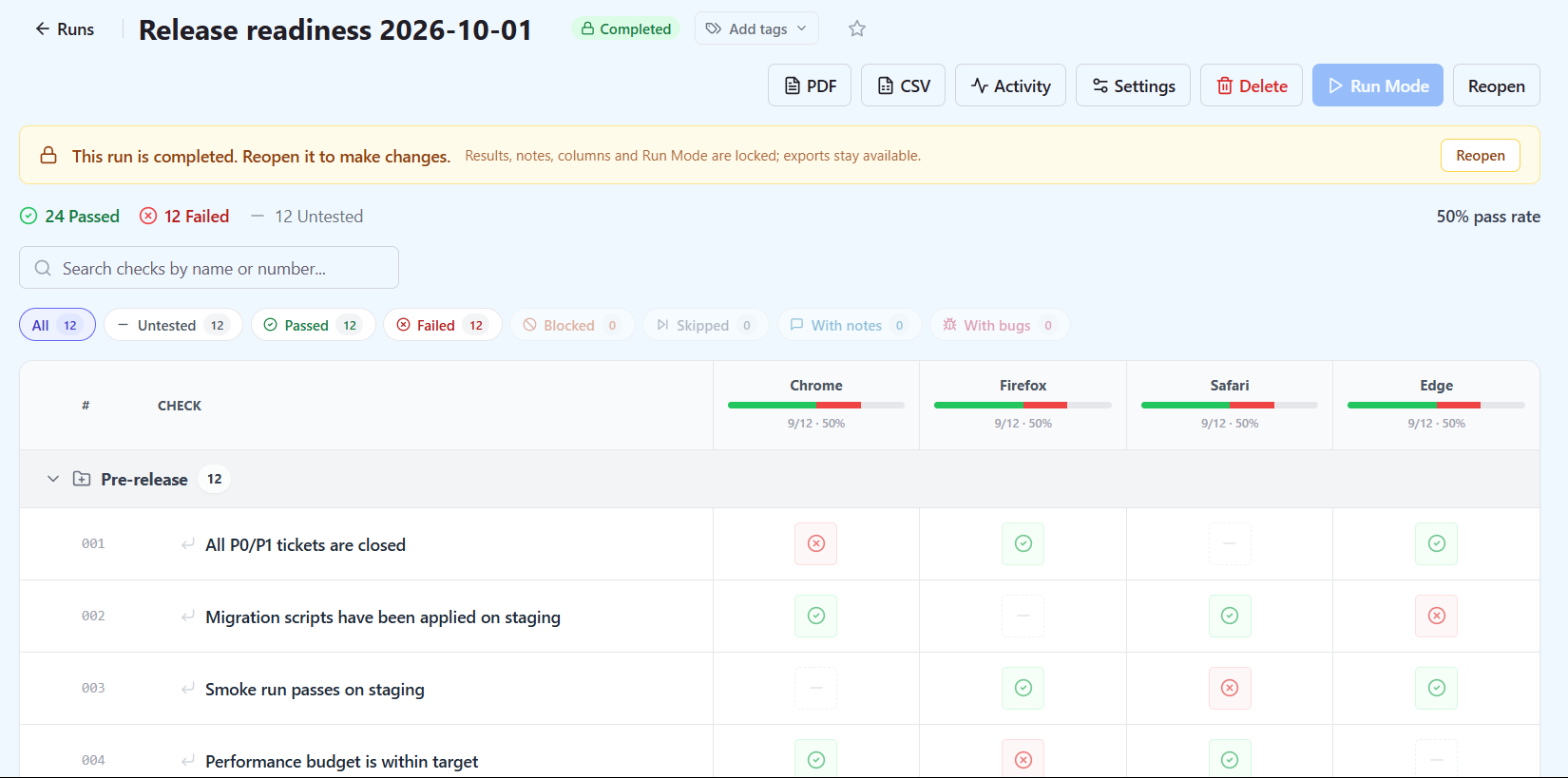Click passed Safari result for check 002

pyautogui.click(x=1230, y=616)
